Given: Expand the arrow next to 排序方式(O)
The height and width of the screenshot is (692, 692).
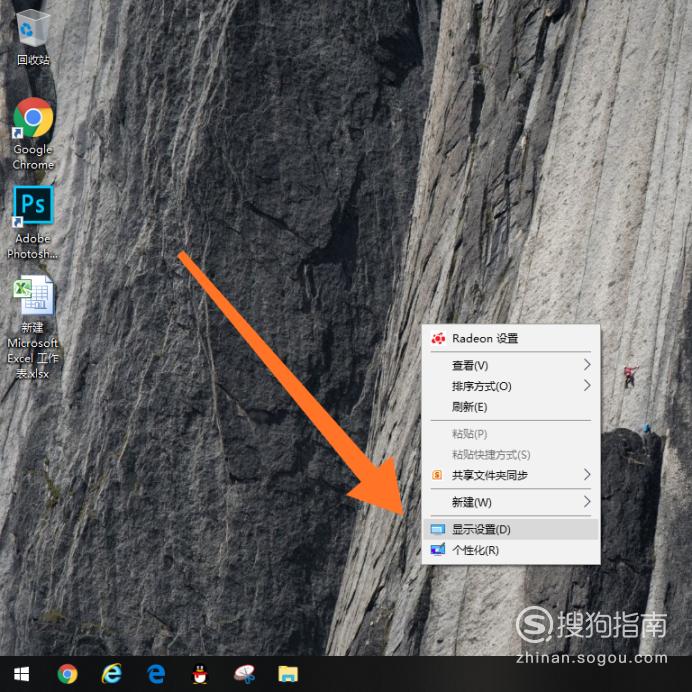Looking at the screenshot, I should (587, 386).
